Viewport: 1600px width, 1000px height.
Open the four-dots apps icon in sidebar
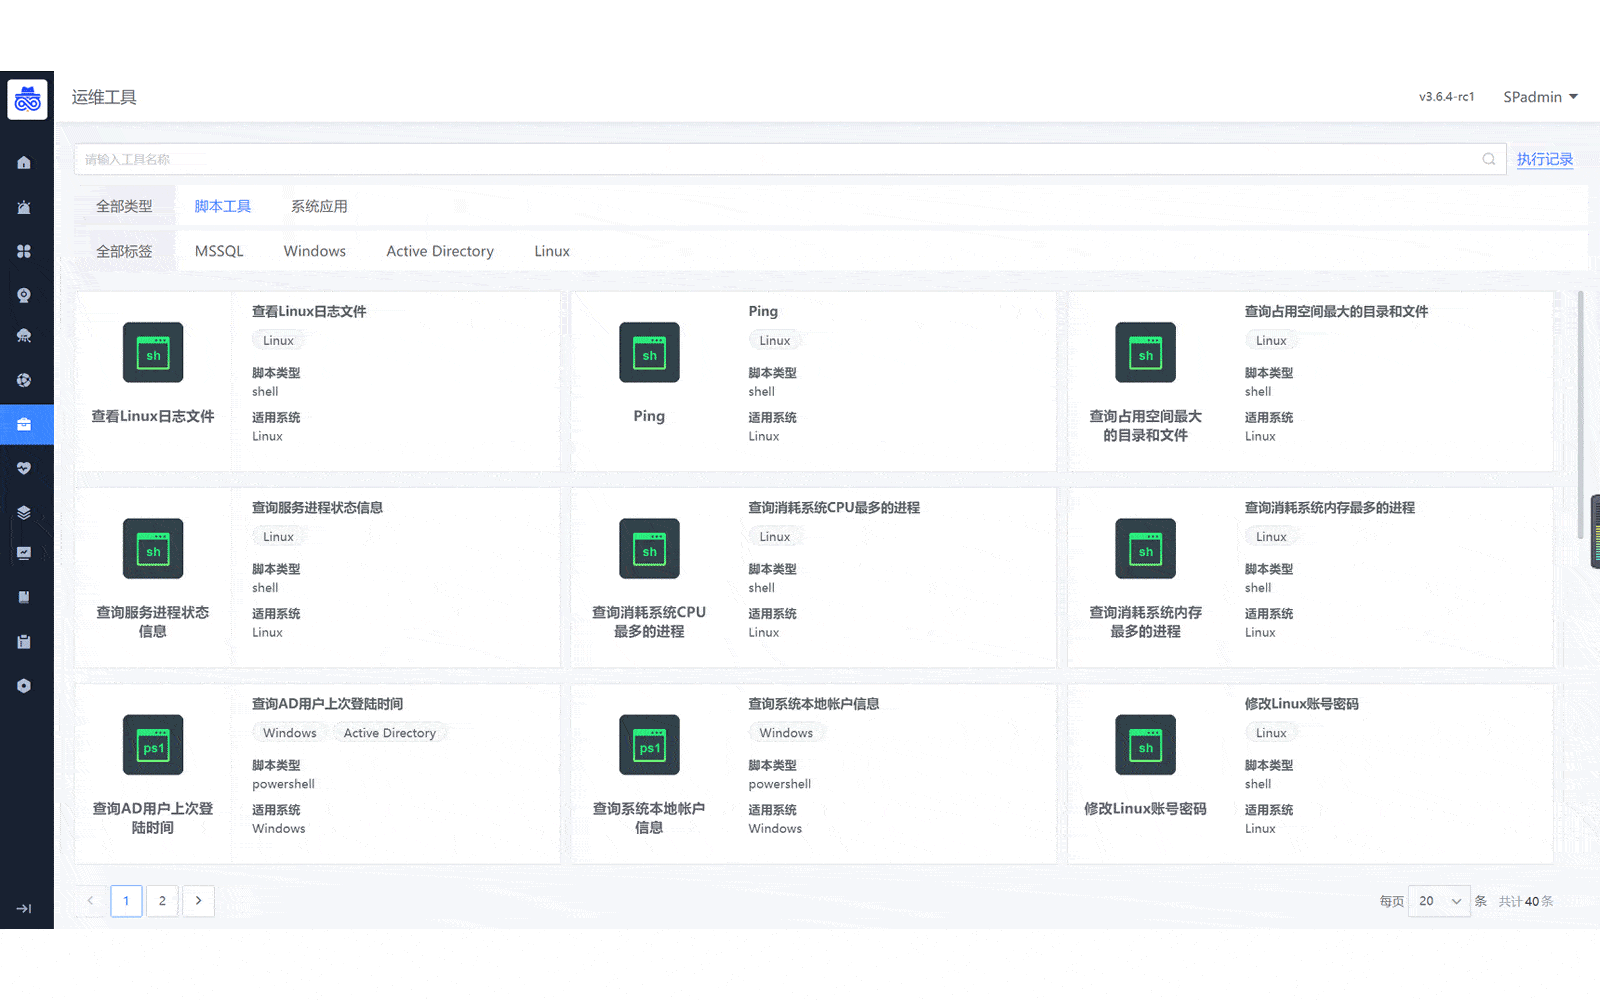coord(24,251)
